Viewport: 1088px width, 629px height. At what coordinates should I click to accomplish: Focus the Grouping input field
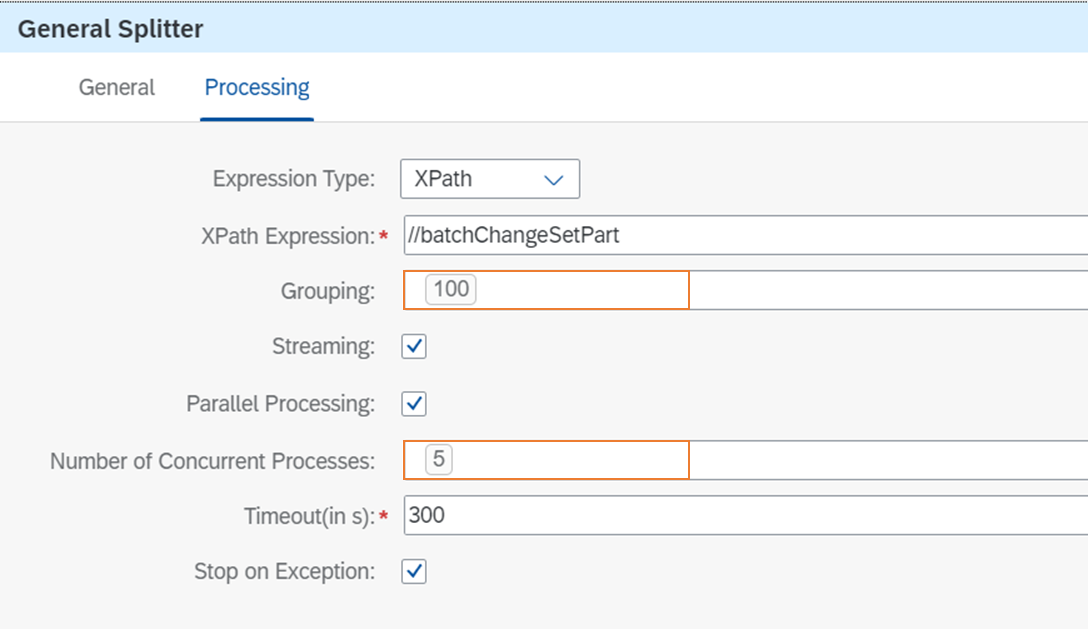(x=580, y=290)
